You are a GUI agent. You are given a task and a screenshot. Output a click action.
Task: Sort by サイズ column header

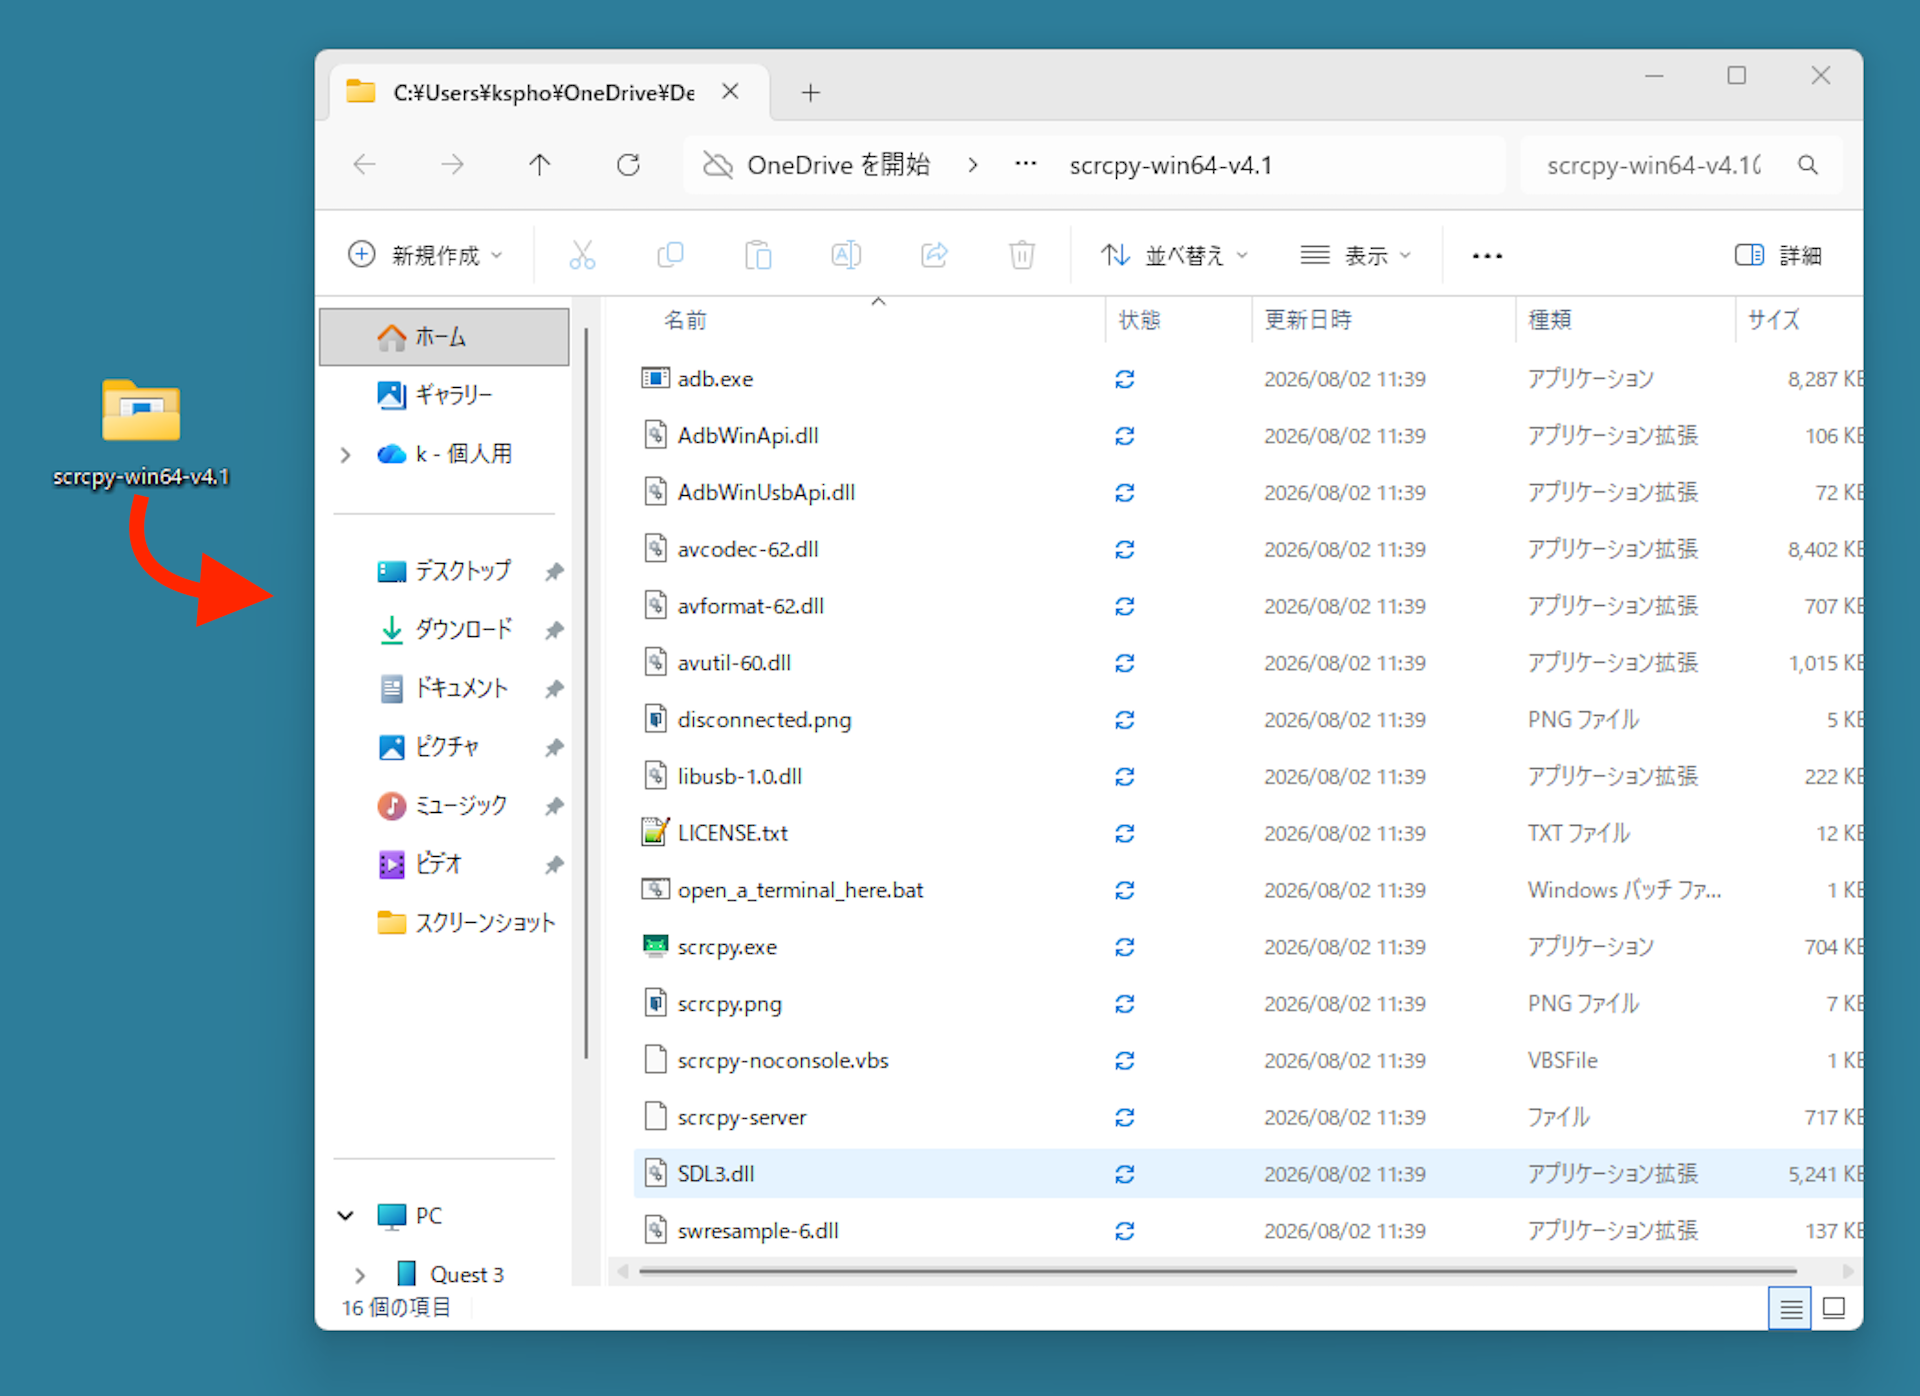[1773, 320]
